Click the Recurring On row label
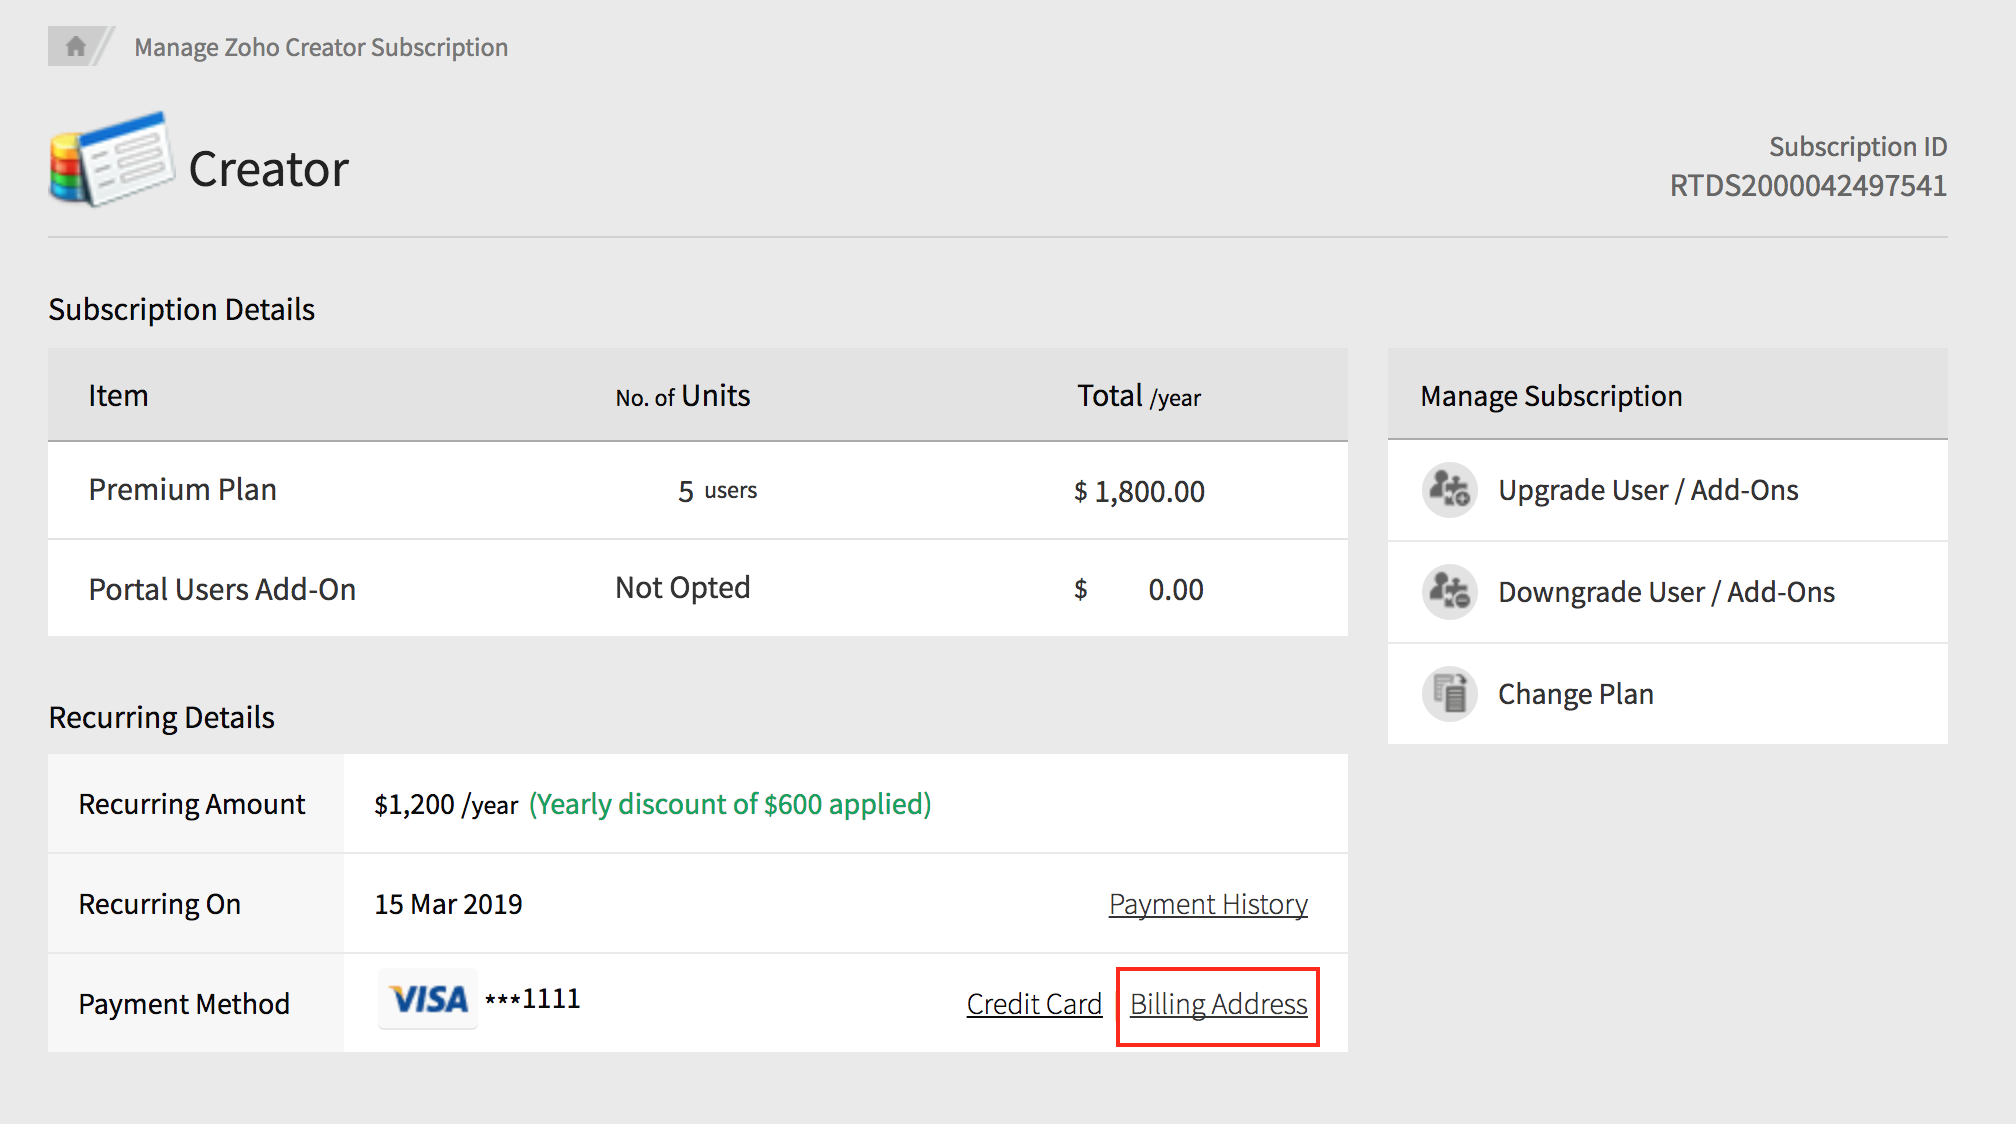 click(159, 904)
